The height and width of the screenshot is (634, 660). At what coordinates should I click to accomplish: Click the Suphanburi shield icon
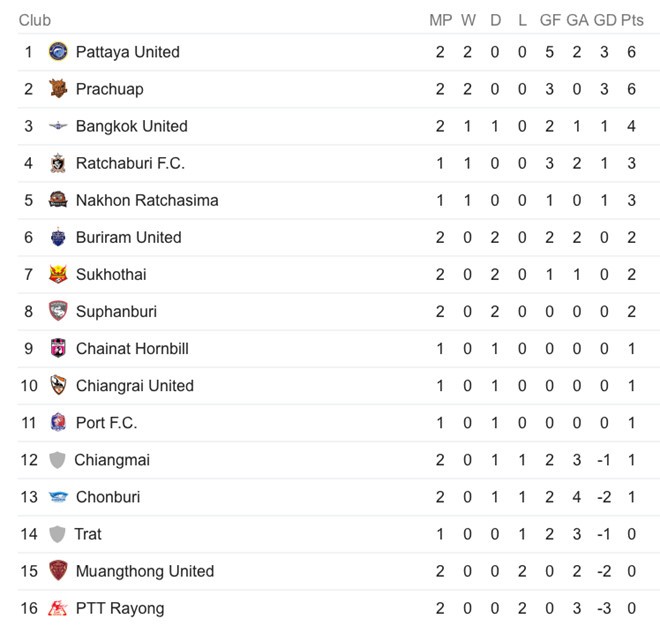58,311
